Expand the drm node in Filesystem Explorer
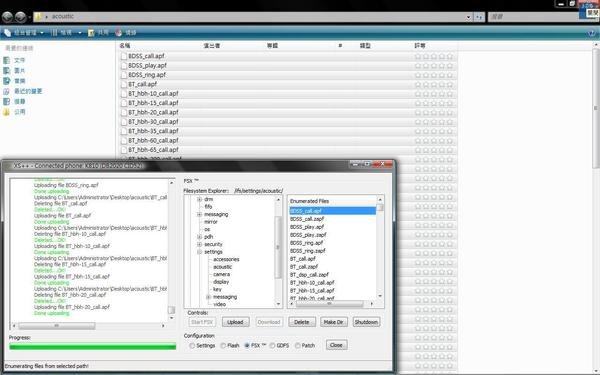 (199, 199)
